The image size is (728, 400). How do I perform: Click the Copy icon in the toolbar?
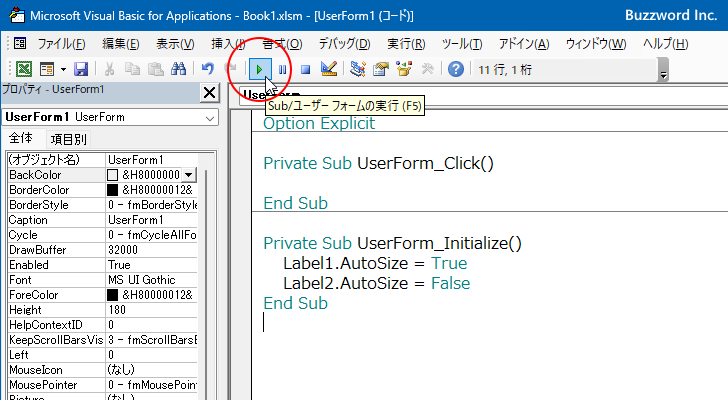point(132,70)
